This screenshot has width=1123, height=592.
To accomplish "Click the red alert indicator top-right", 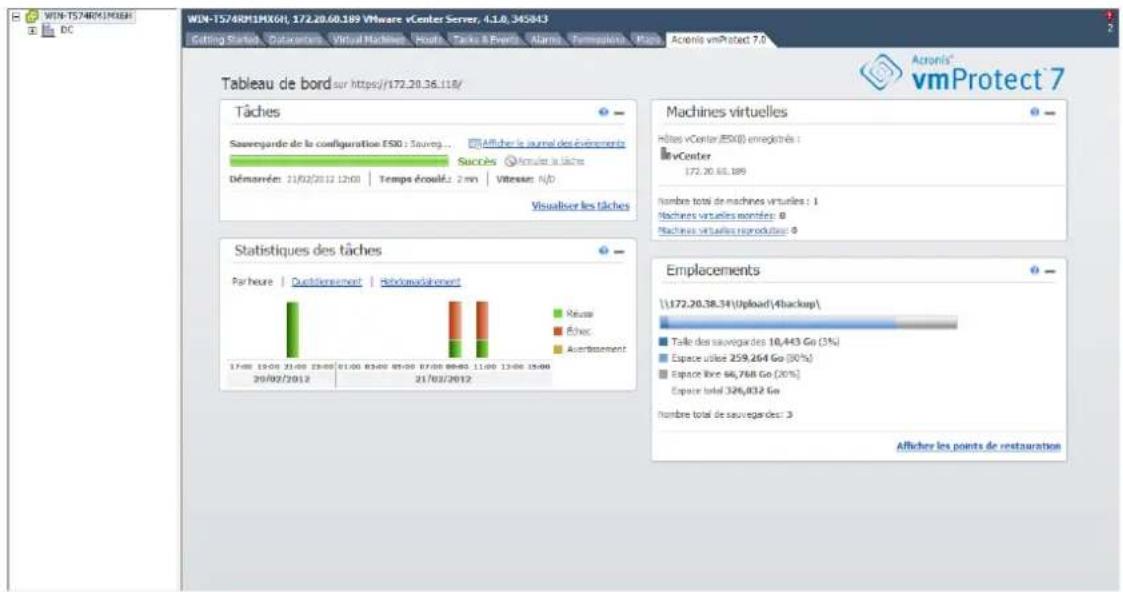I will tap(1111, 16).
